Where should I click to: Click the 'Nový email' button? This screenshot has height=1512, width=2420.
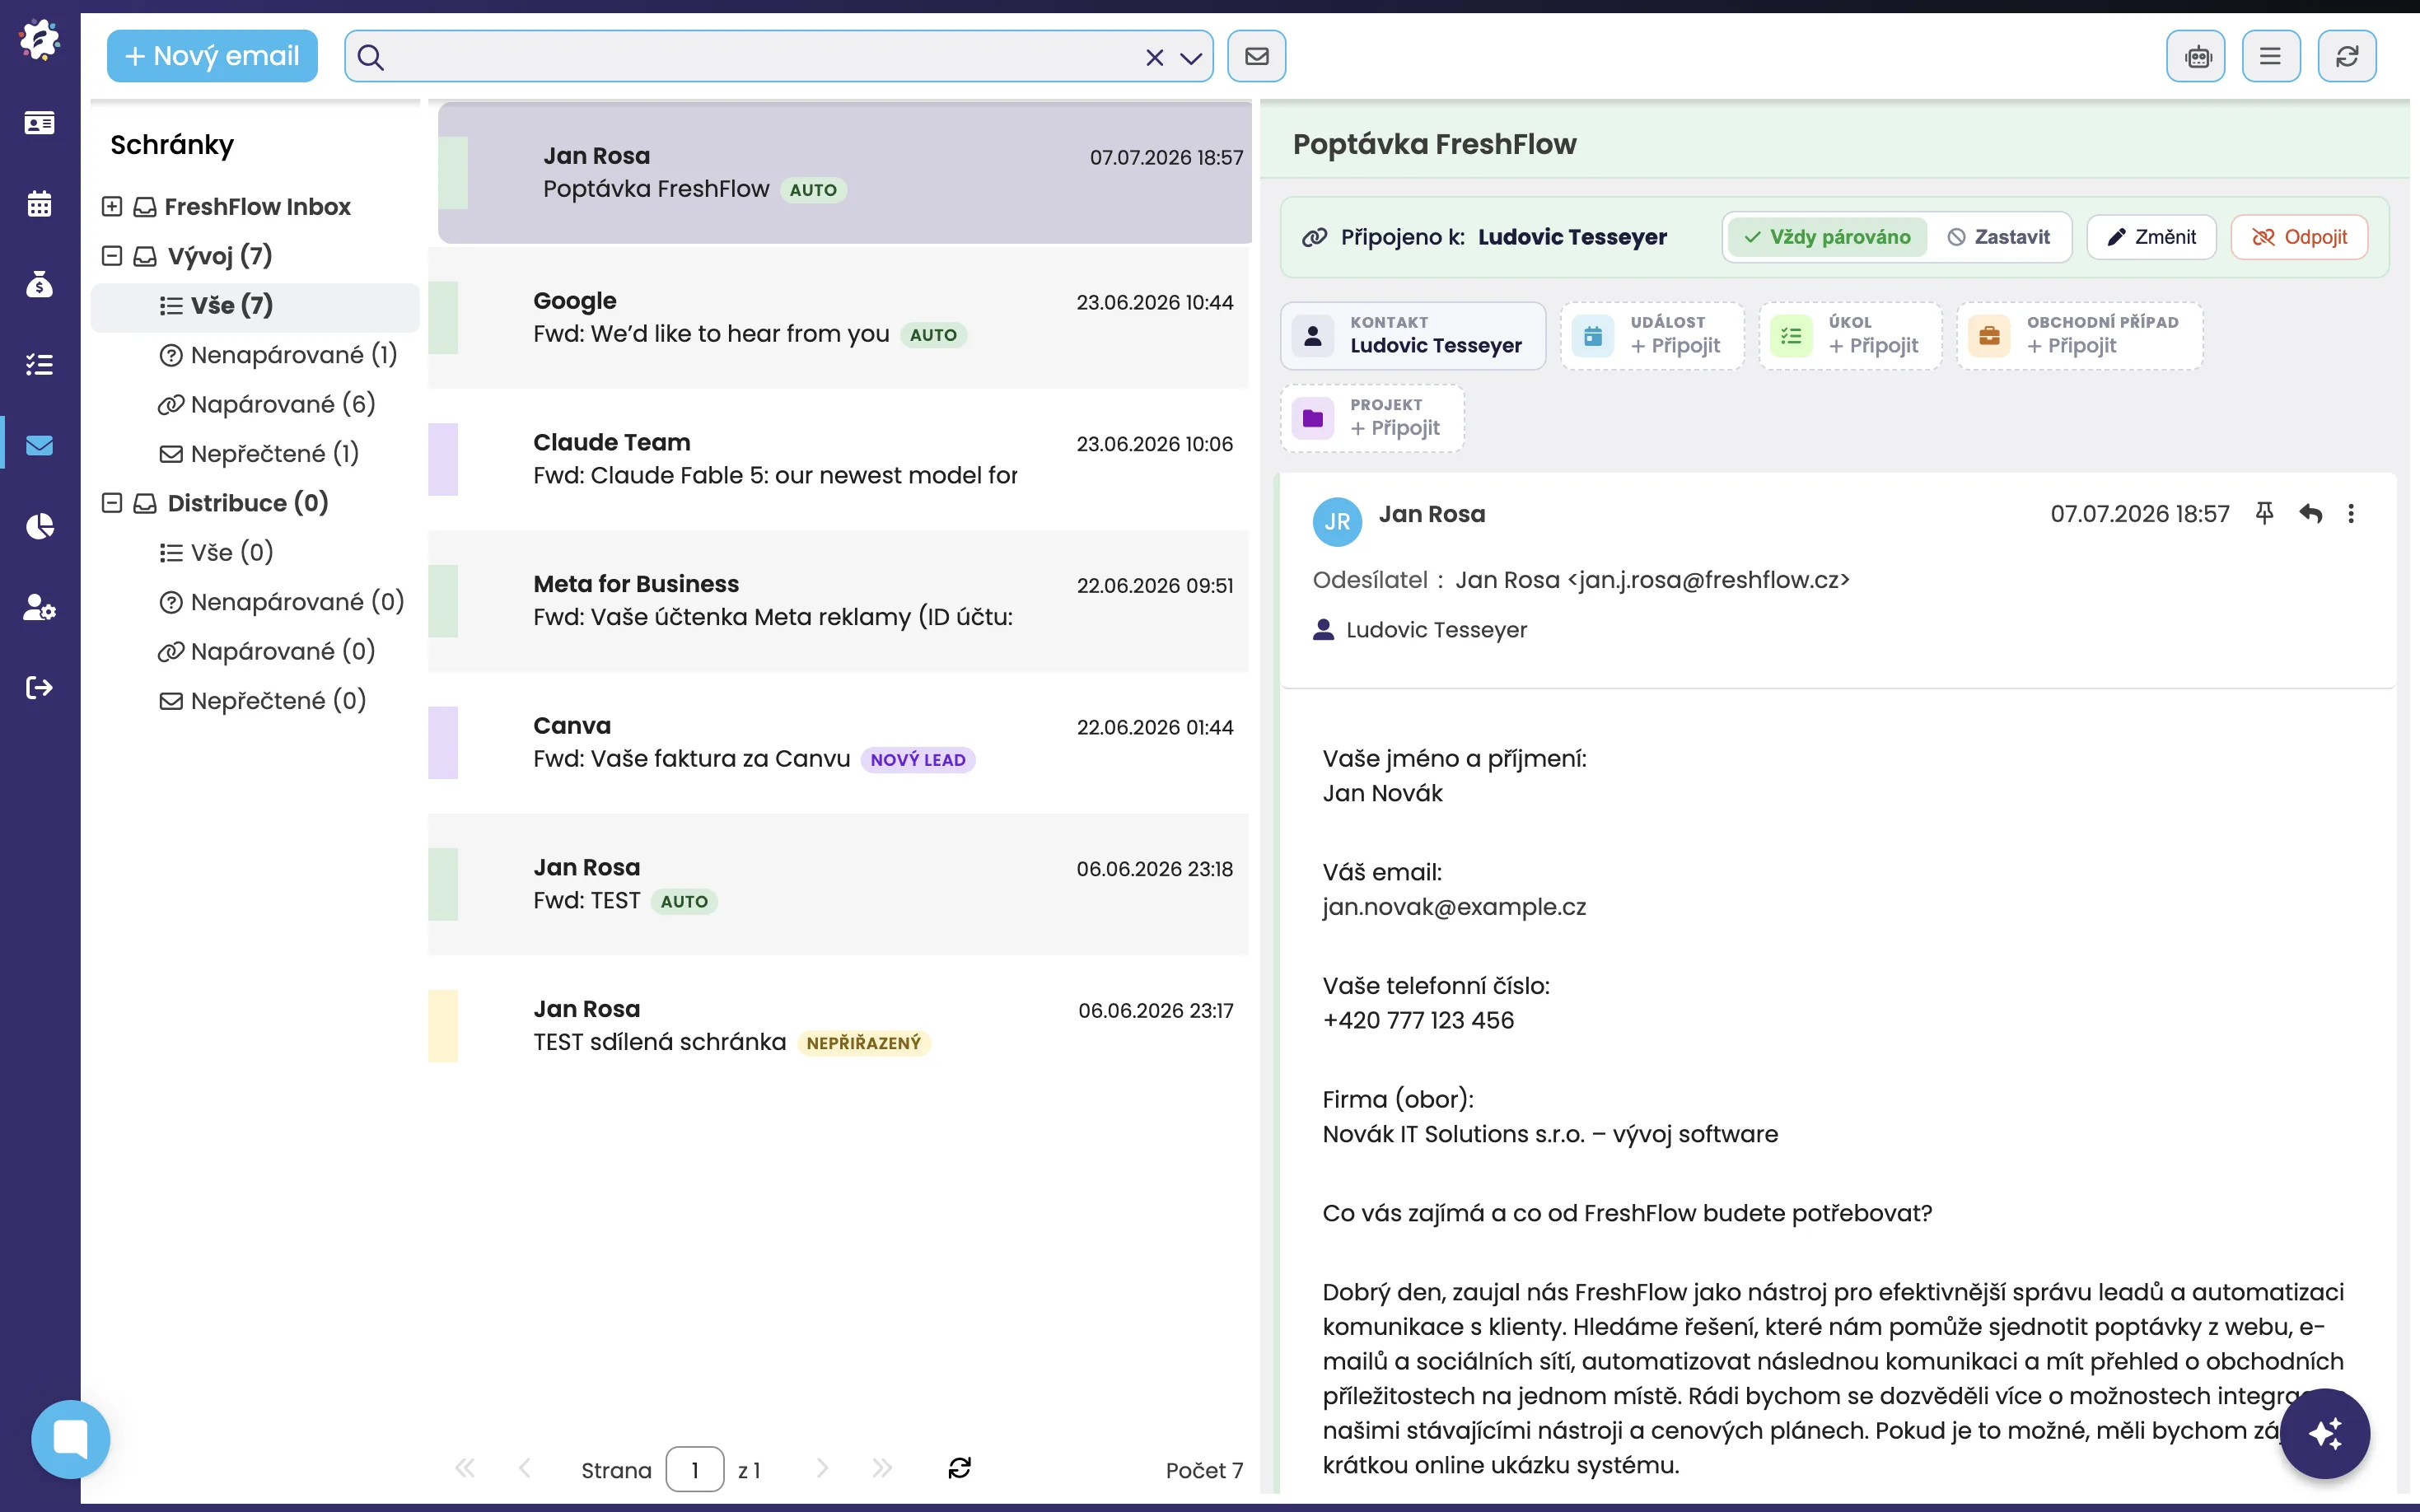tap(212, 56)
